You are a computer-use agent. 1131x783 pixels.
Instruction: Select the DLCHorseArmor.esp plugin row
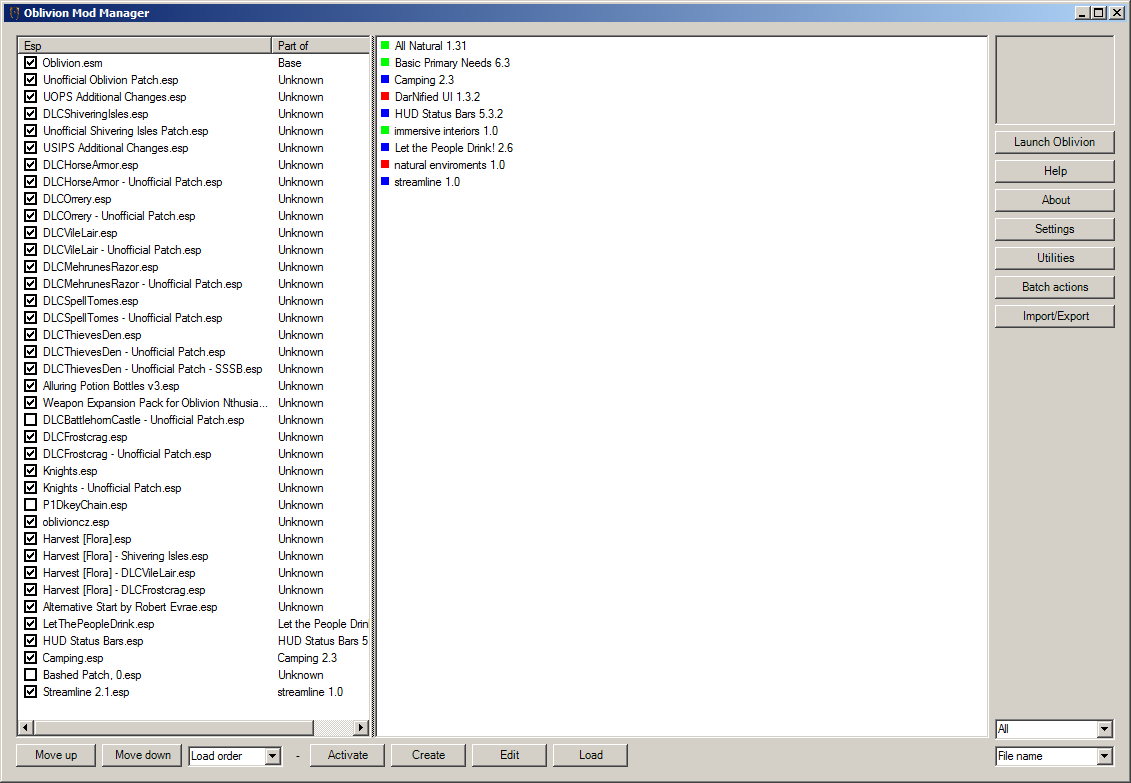click(194, 165)
